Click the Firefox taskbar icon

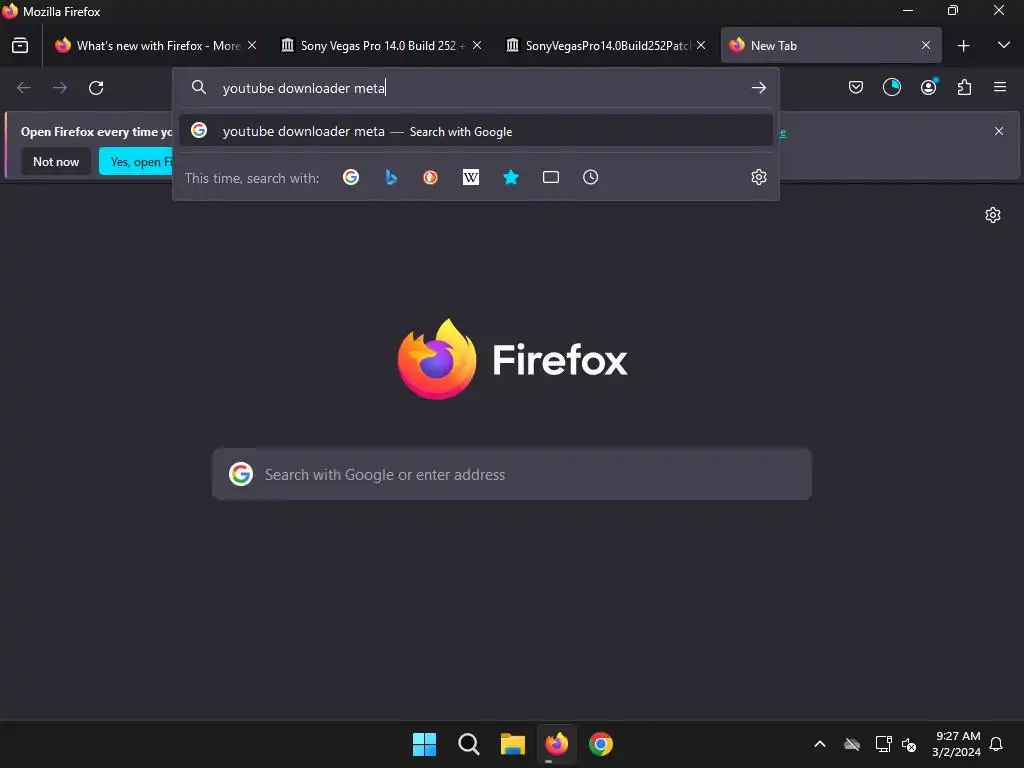[x=556, y=744]
